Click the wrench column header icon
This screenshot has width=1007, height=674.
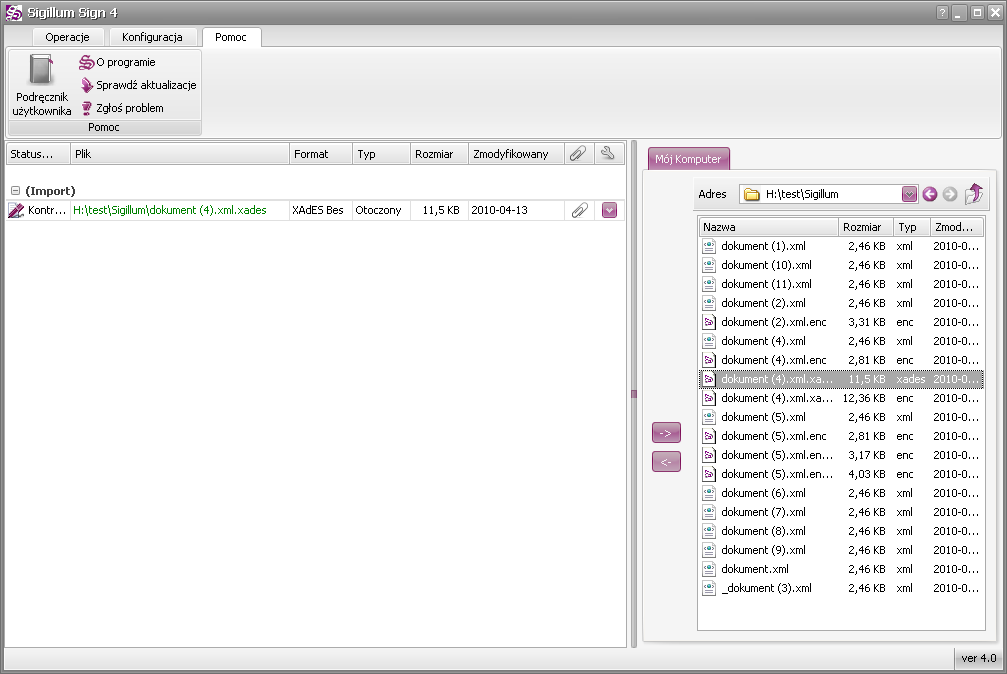[608, 154]
